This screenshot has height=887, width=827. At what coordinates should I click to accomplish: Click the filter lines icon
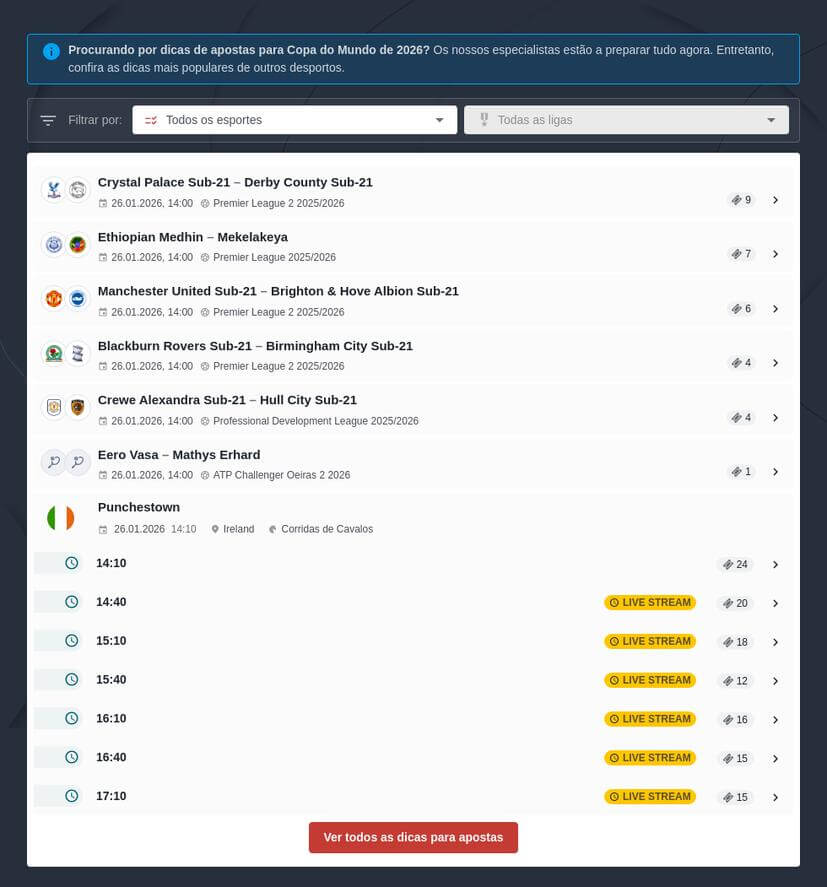pyautogui.click(x=48, y=121)
